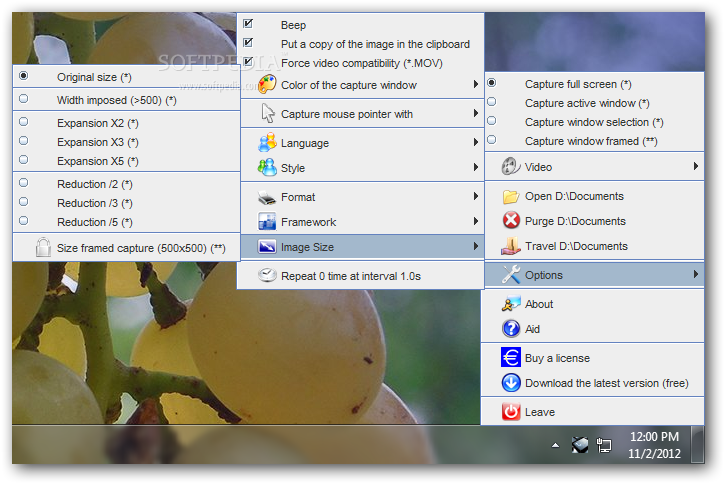Screen dimensions: 725x484
Task: Expand the Style submenu arrow
Action: [x=475, y=167]
